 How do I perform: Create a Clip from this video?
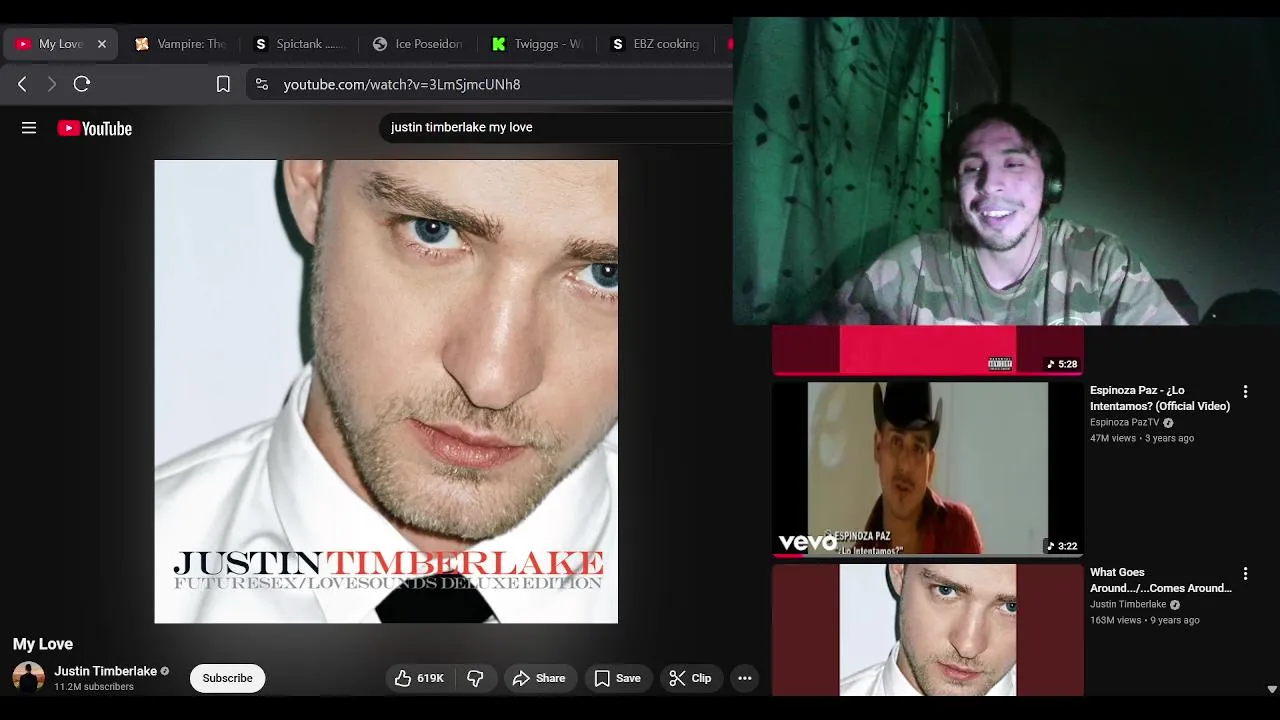(690, 678)
